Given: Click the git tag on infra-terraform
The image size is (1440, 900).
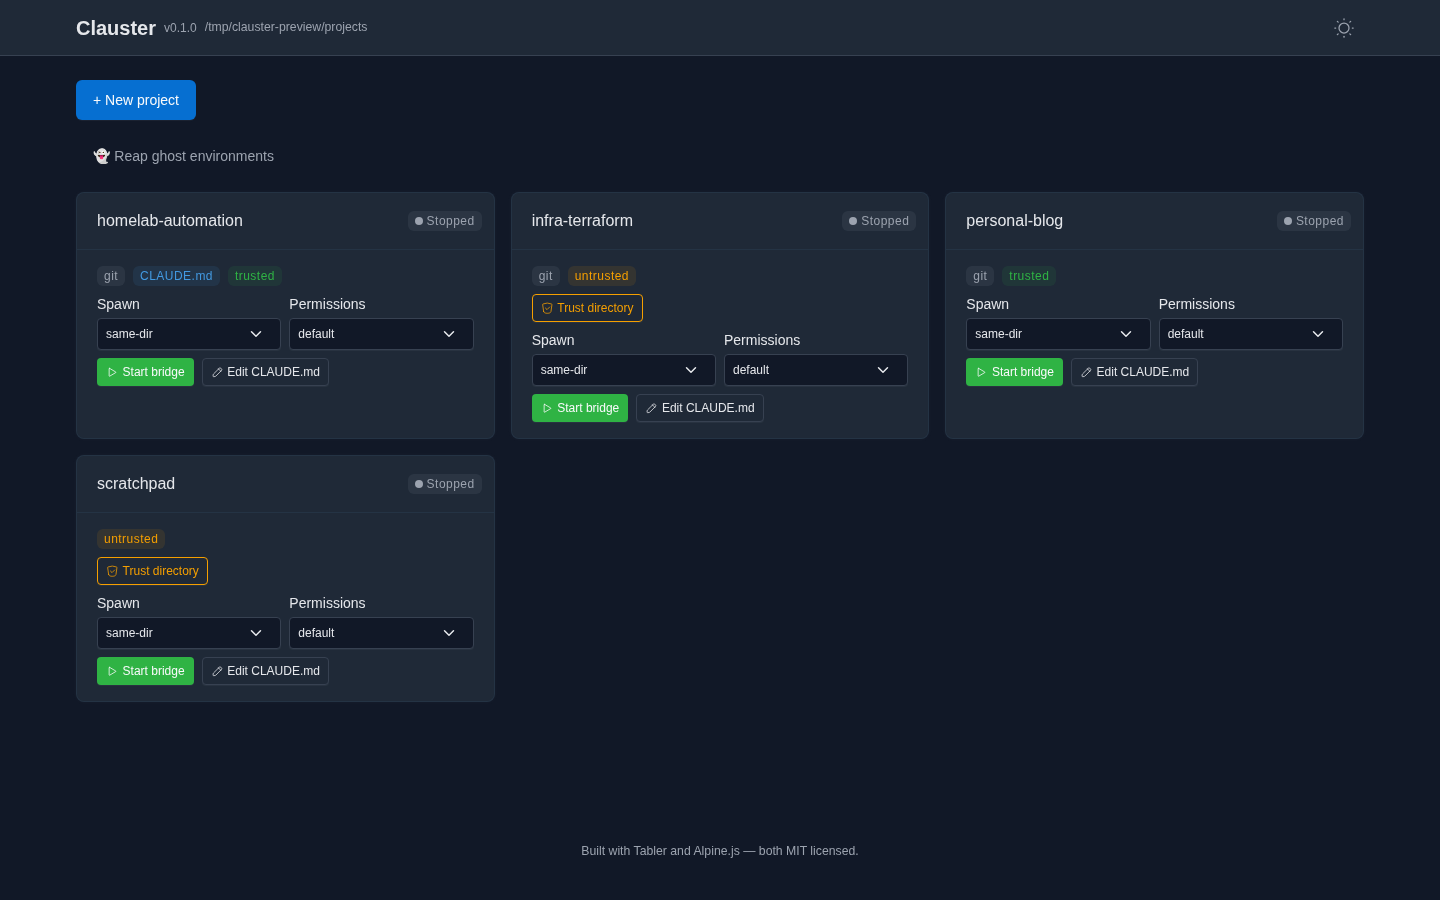Looking at the screenshot, I should point(546,276).
